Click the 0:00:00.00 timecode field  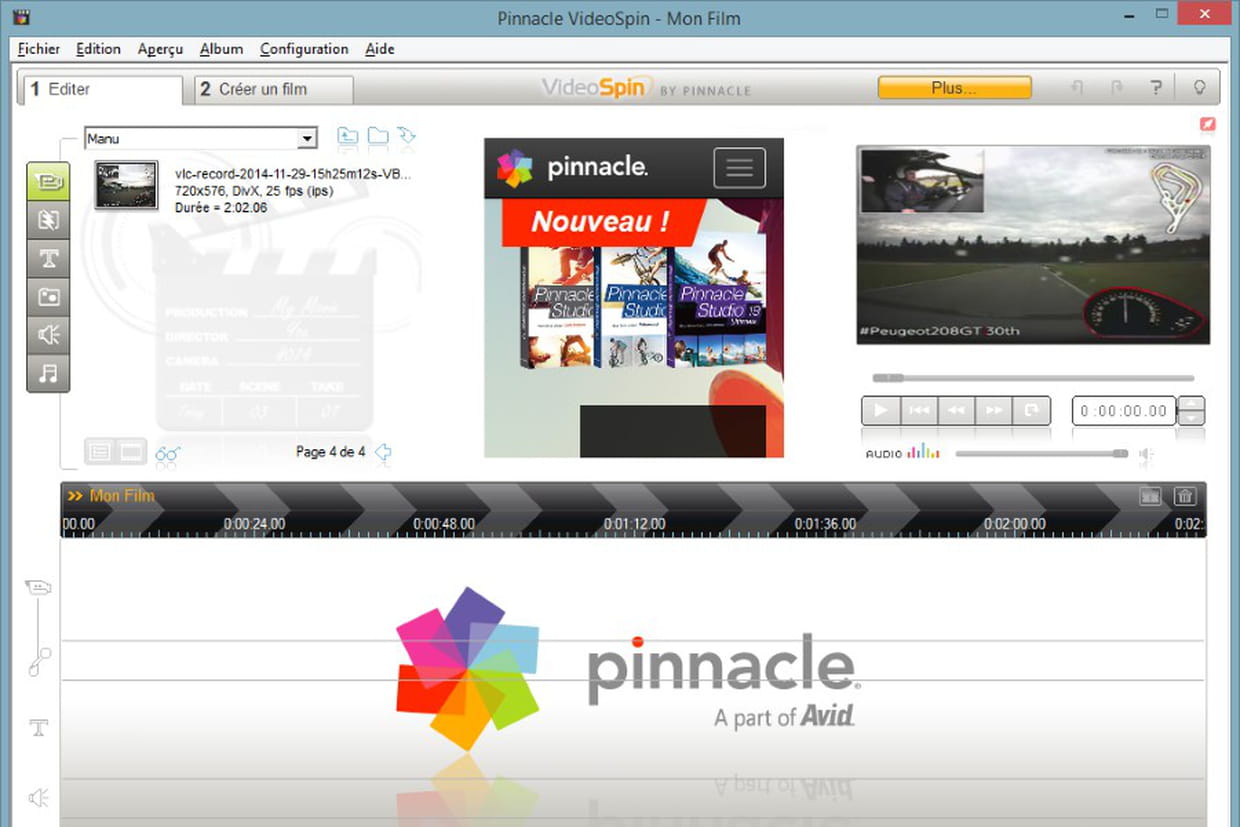(x=1124, y=411)
